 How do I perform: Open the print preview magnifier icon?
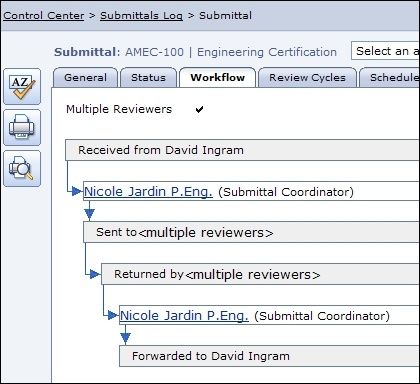click(x=22, y=168)
